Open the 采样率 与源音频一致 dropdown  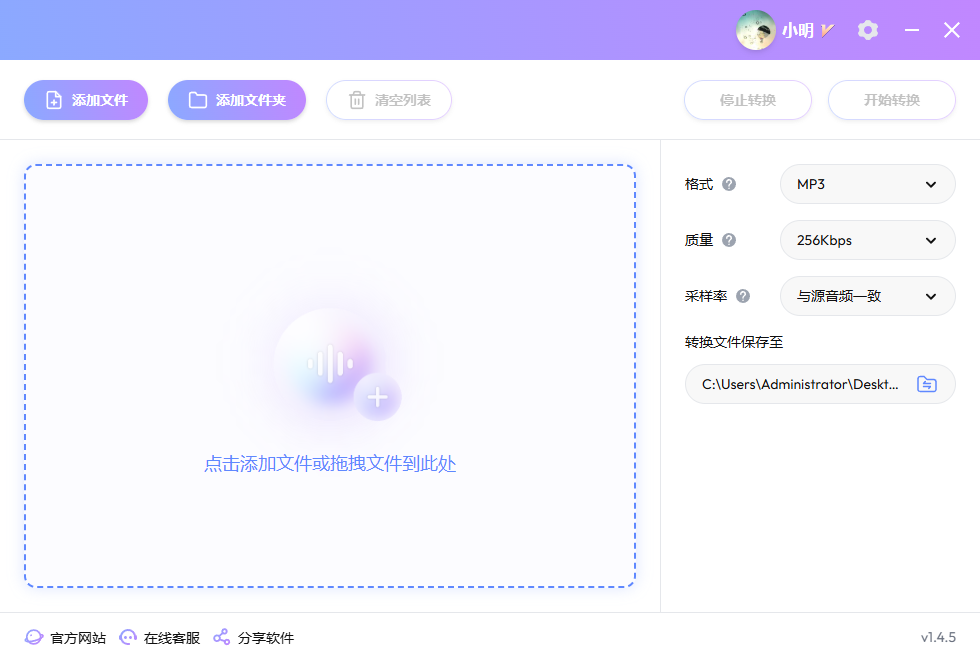click(868, 296)
